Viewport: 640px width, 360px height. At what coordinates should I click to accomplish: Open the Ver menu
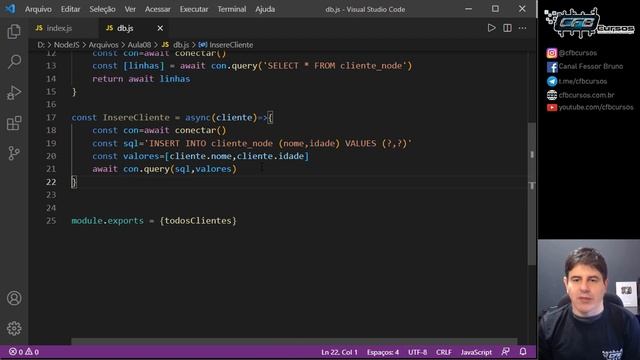click(130, 9)
